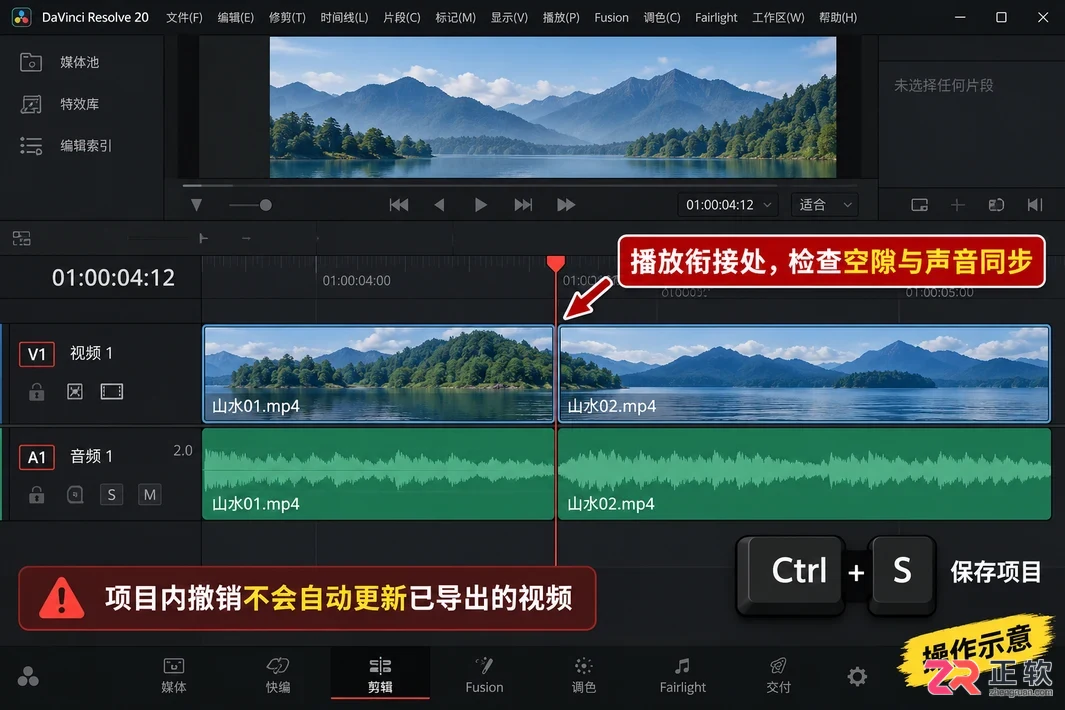
Task: Select the V1 video track destination
Action: click(37, 354)
